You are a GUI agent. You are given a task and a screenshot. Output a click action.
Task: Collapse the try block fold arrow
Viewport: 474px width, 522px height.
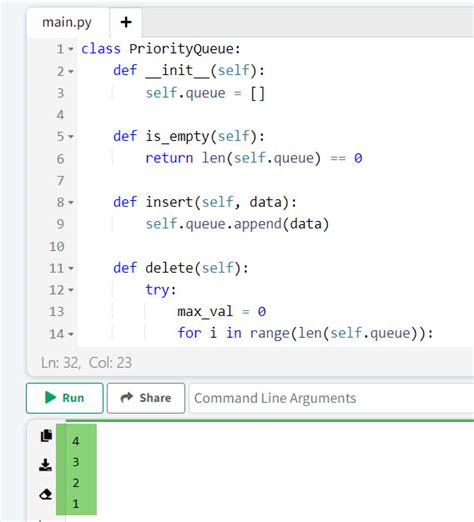[x=71, y=290]
